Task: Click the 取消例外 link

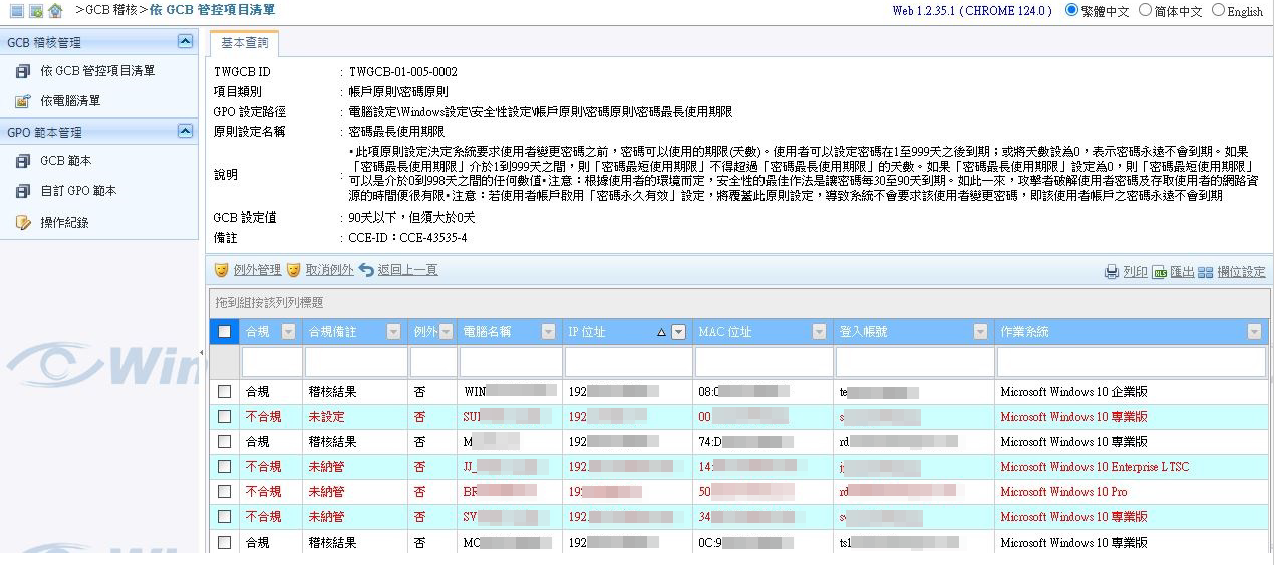Action: click(x=329, y=270)
